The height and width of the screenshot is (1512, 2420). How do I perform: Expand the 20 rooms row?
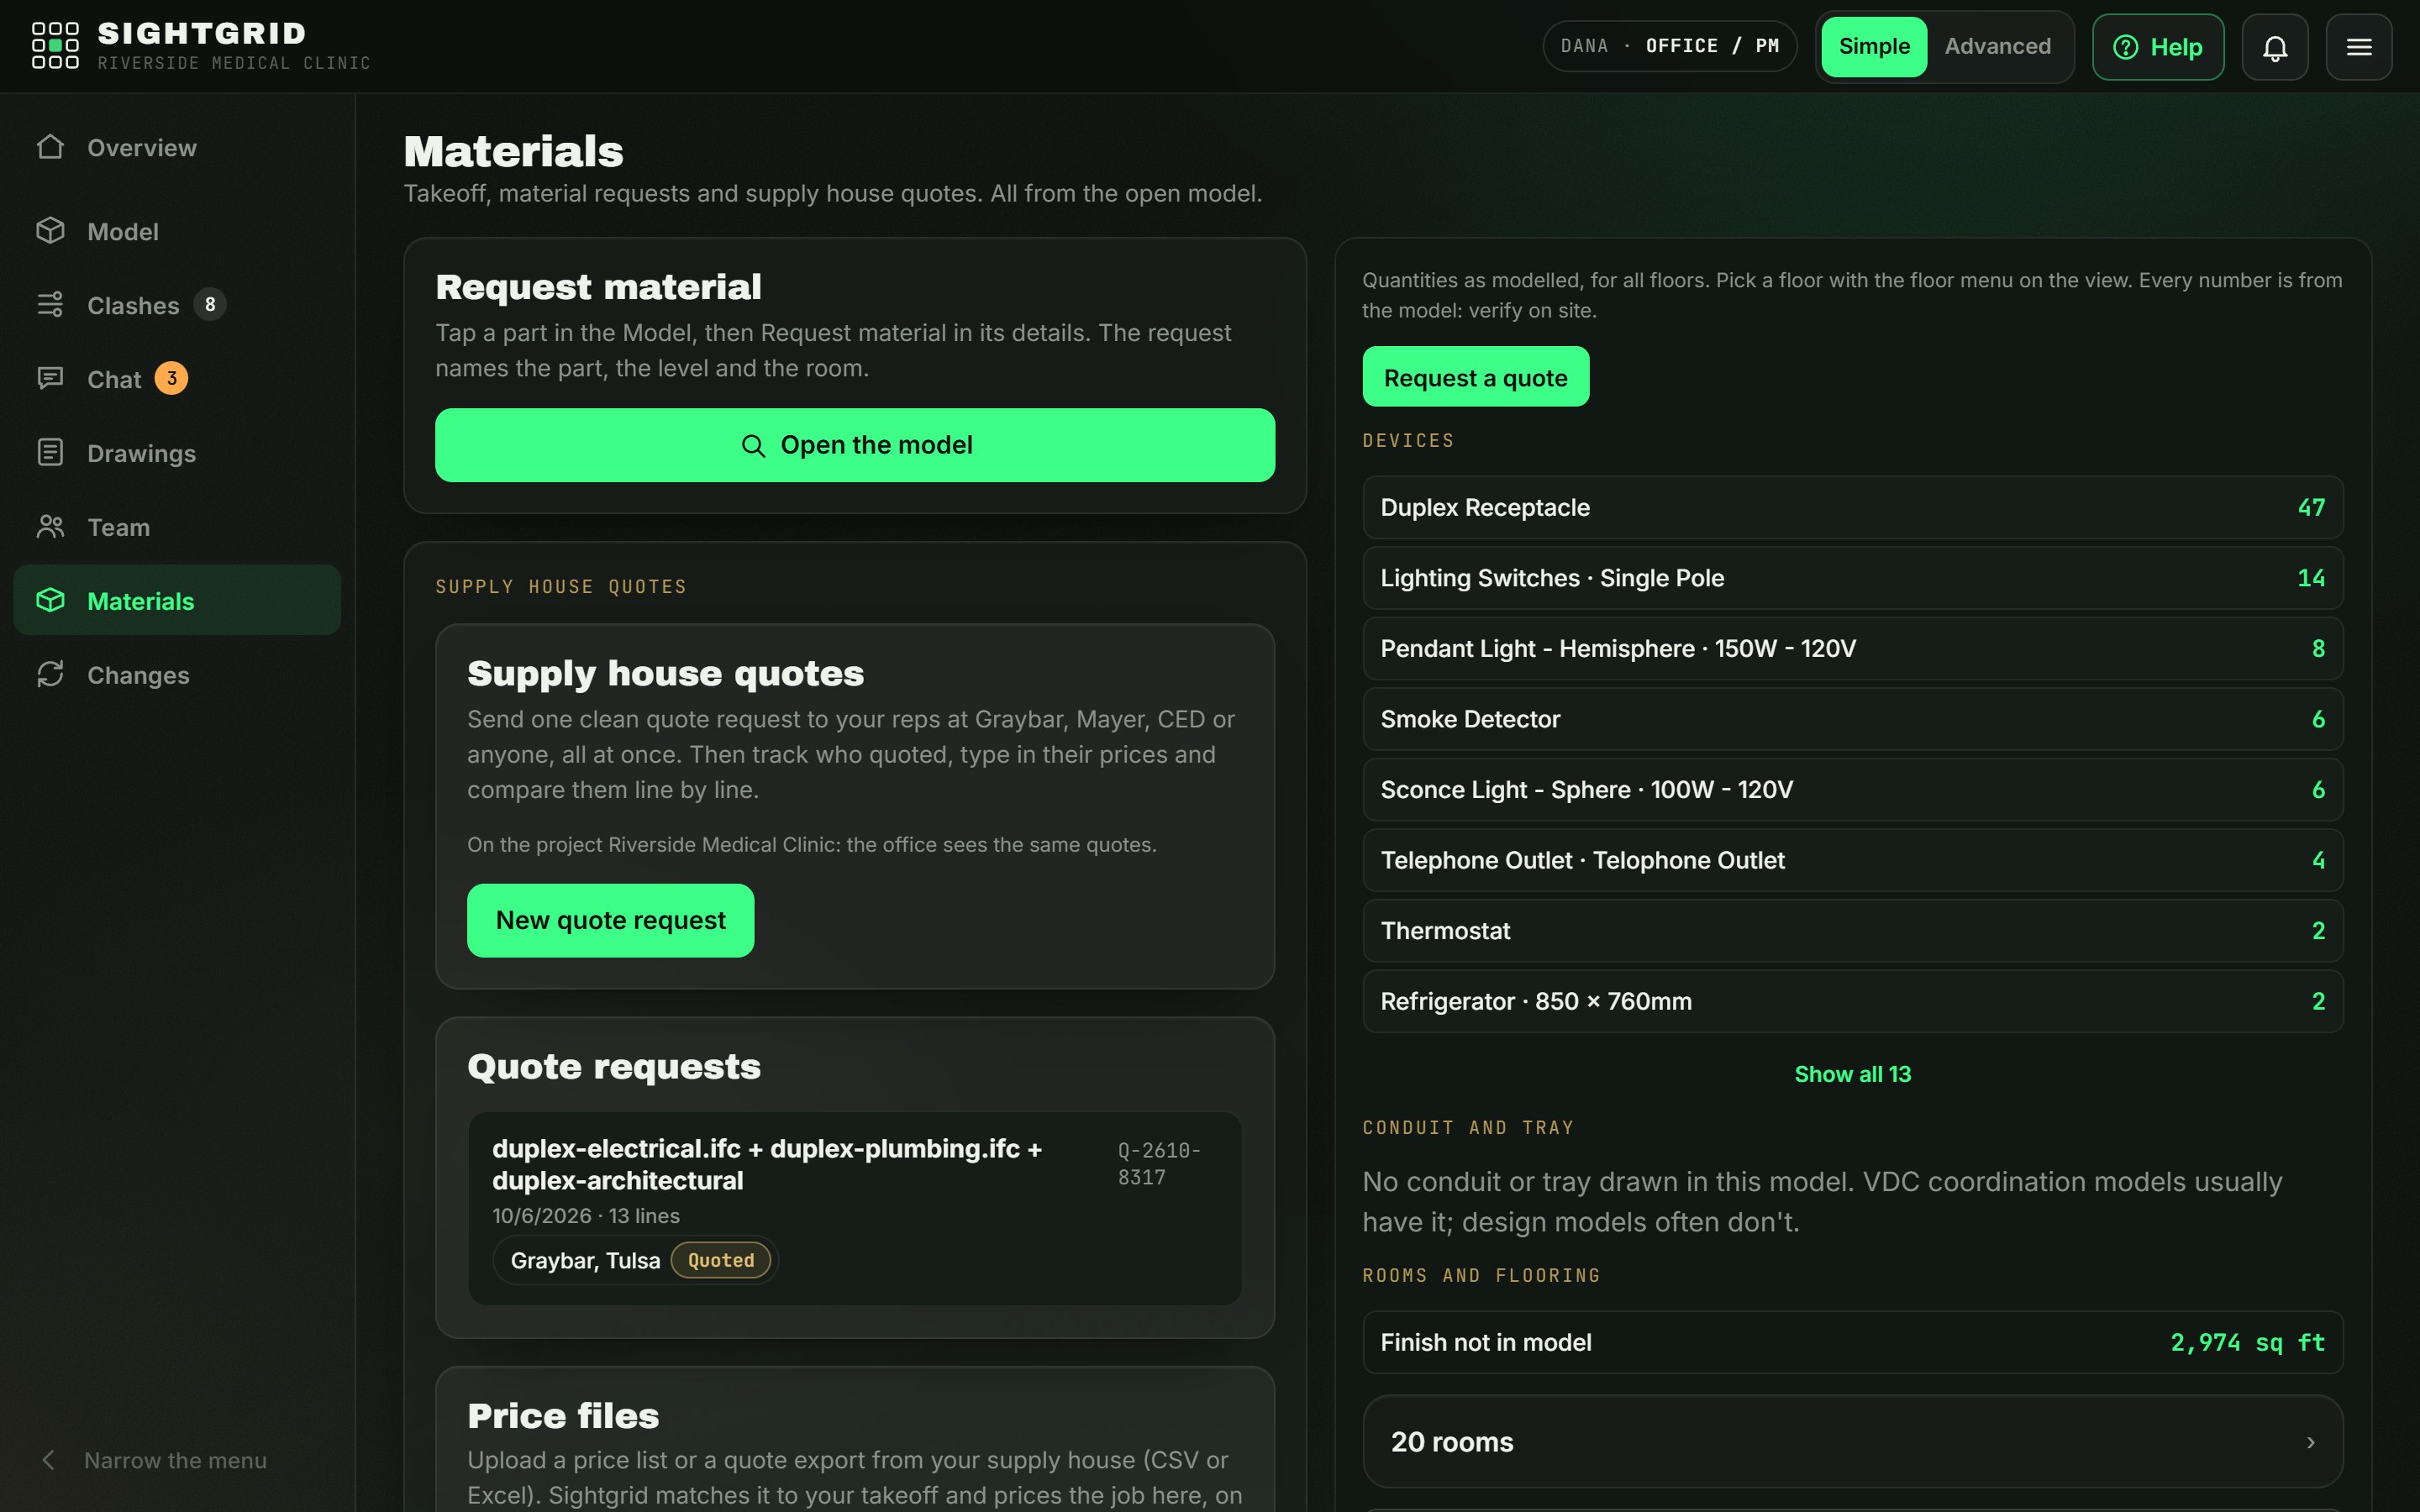coord(1852,1442)
